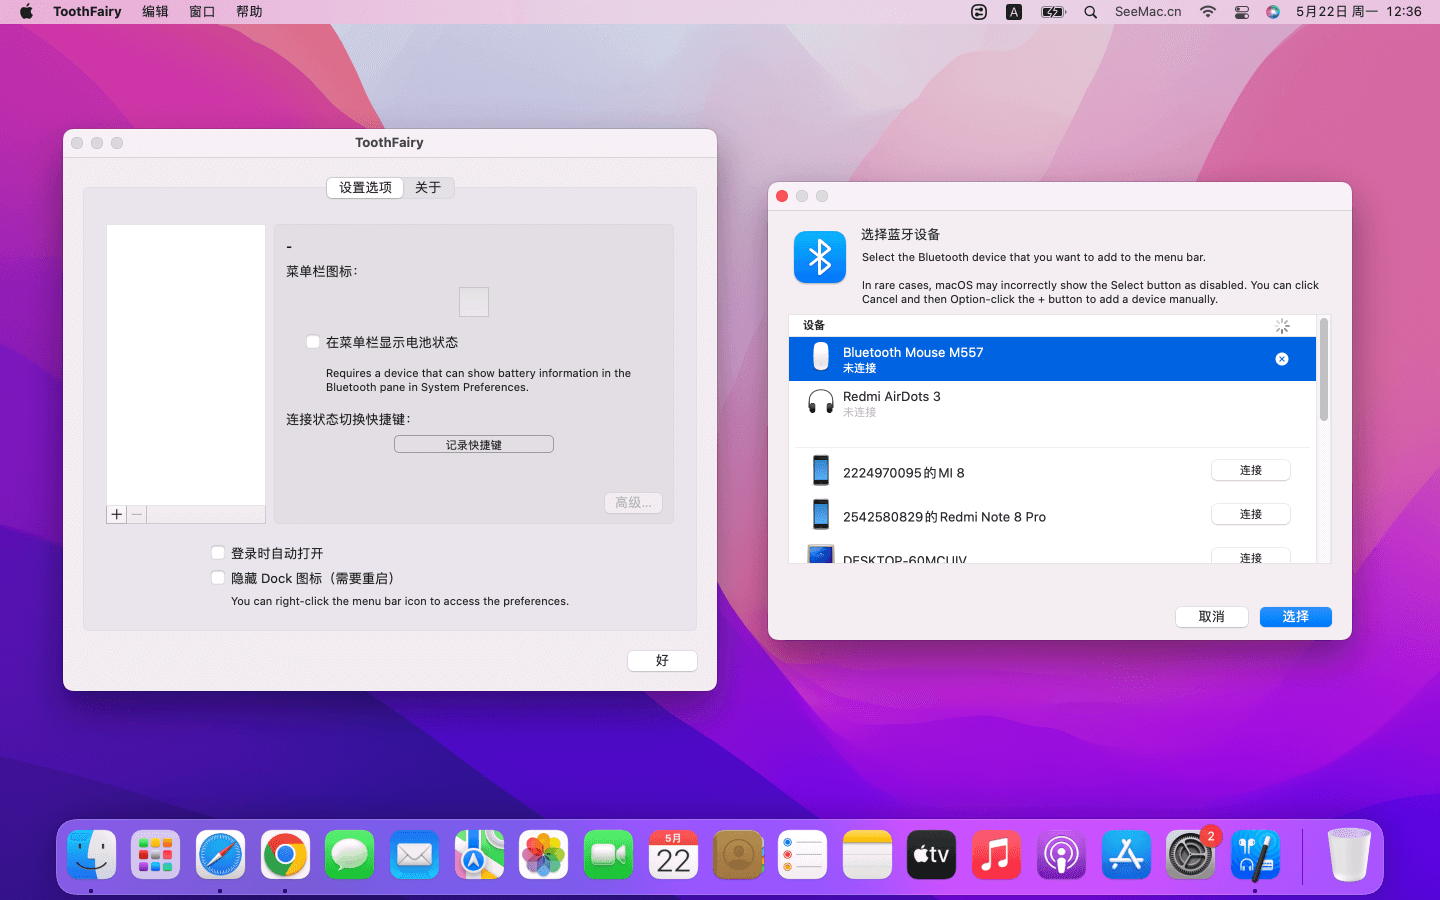Click 高级... button
Viewport: 1440px width, 900px height.
(633, 503)
